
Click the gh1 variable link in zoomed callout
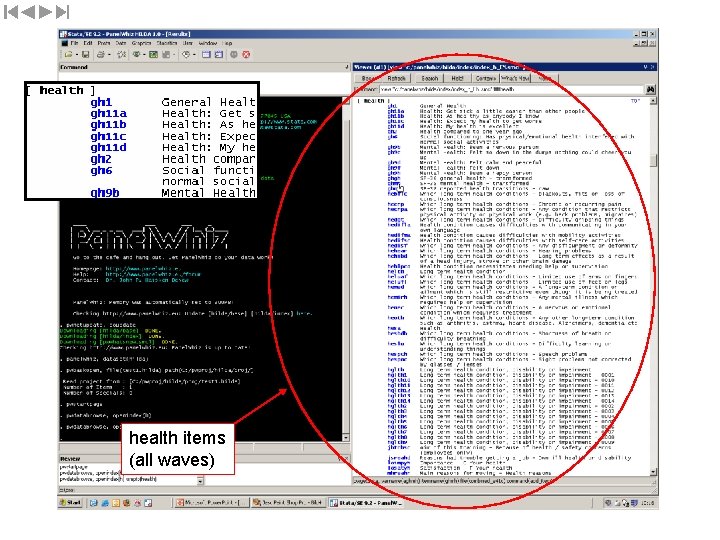[101, 102]
